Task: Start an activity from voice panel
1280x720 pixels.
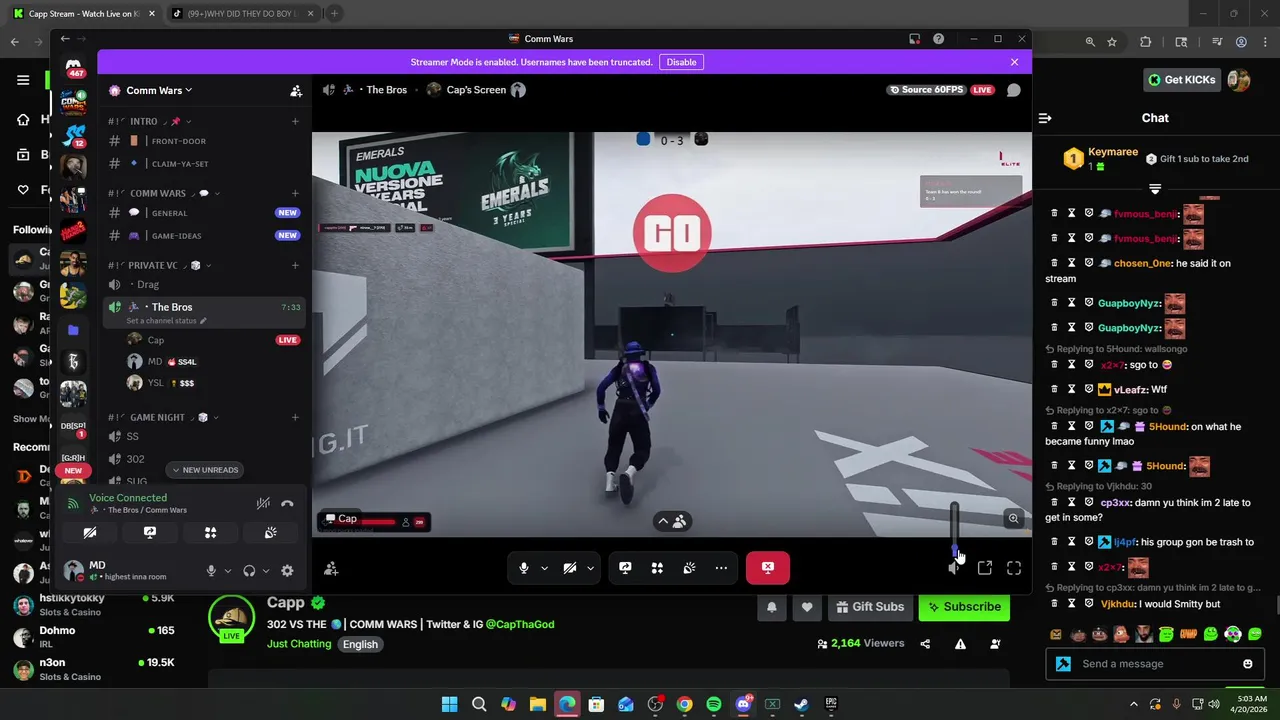Action: 210,533
